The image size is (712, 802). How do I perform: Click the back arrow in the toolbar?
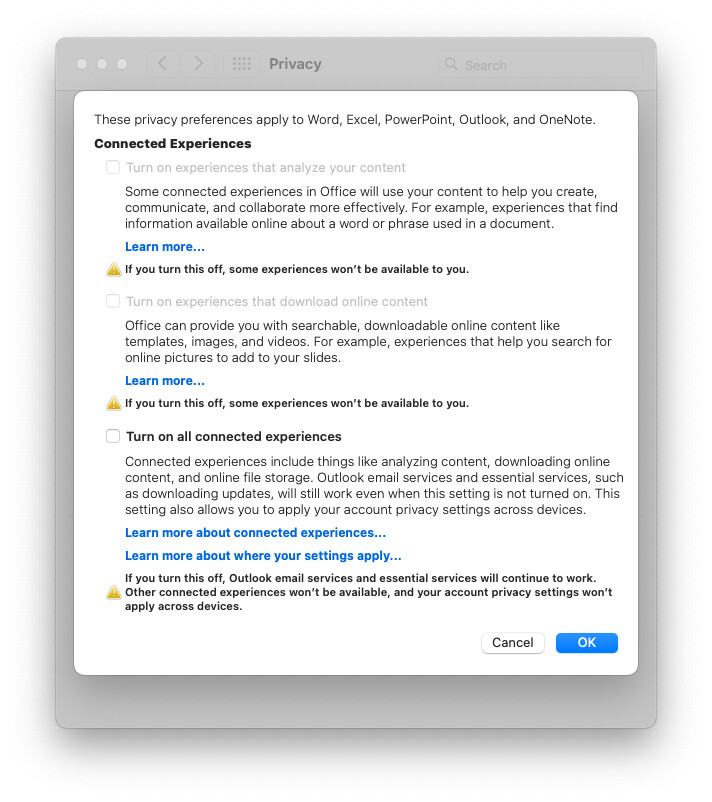[x=162, y=64]
